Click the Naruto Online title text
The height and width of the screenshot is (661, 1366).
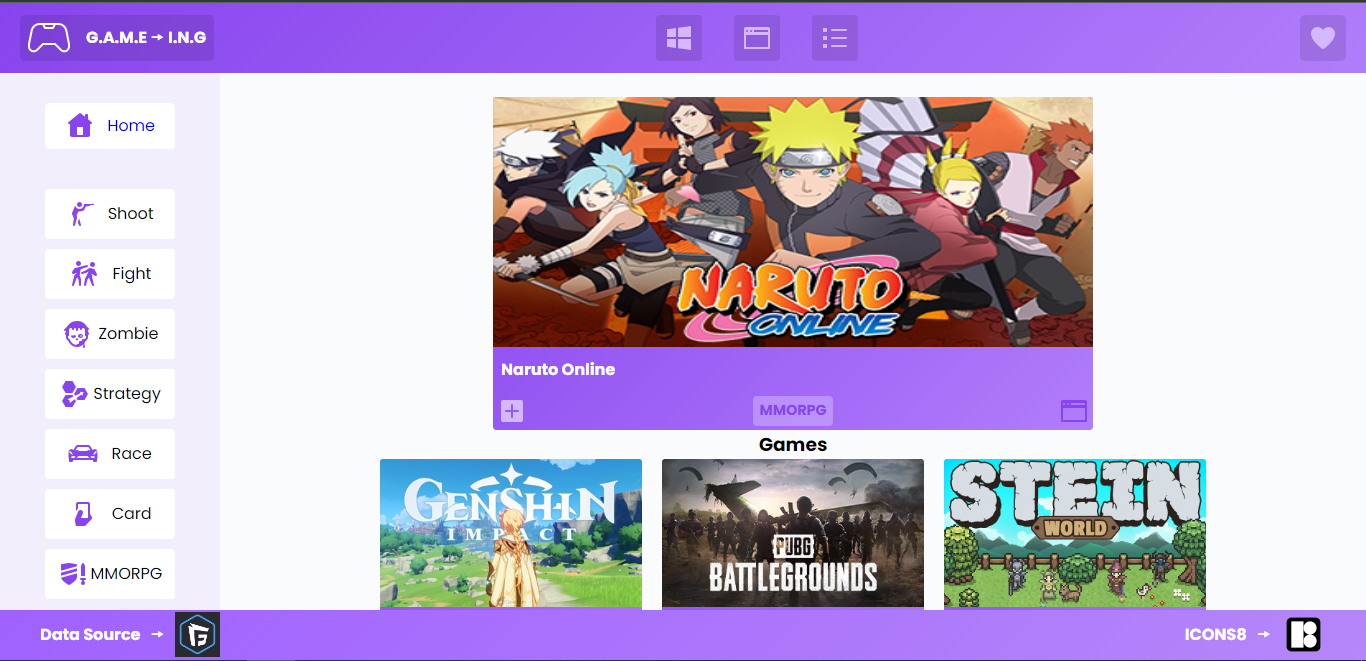click(558, 370)
